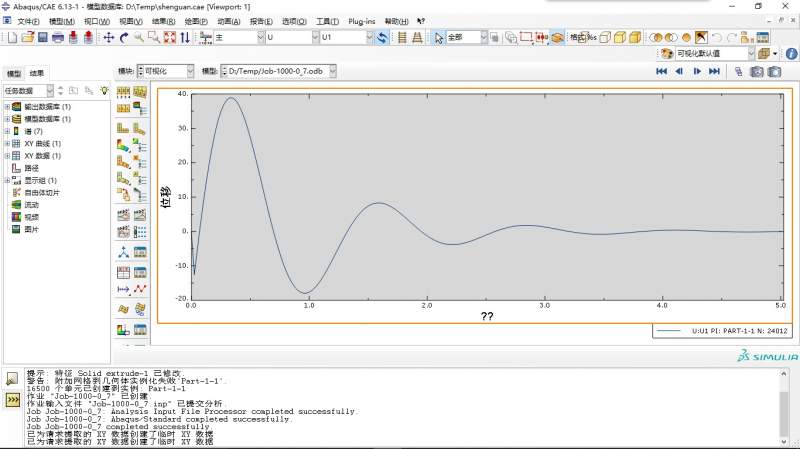Open the U field output dropdown
800x449 pixels.
pos(315,37)
